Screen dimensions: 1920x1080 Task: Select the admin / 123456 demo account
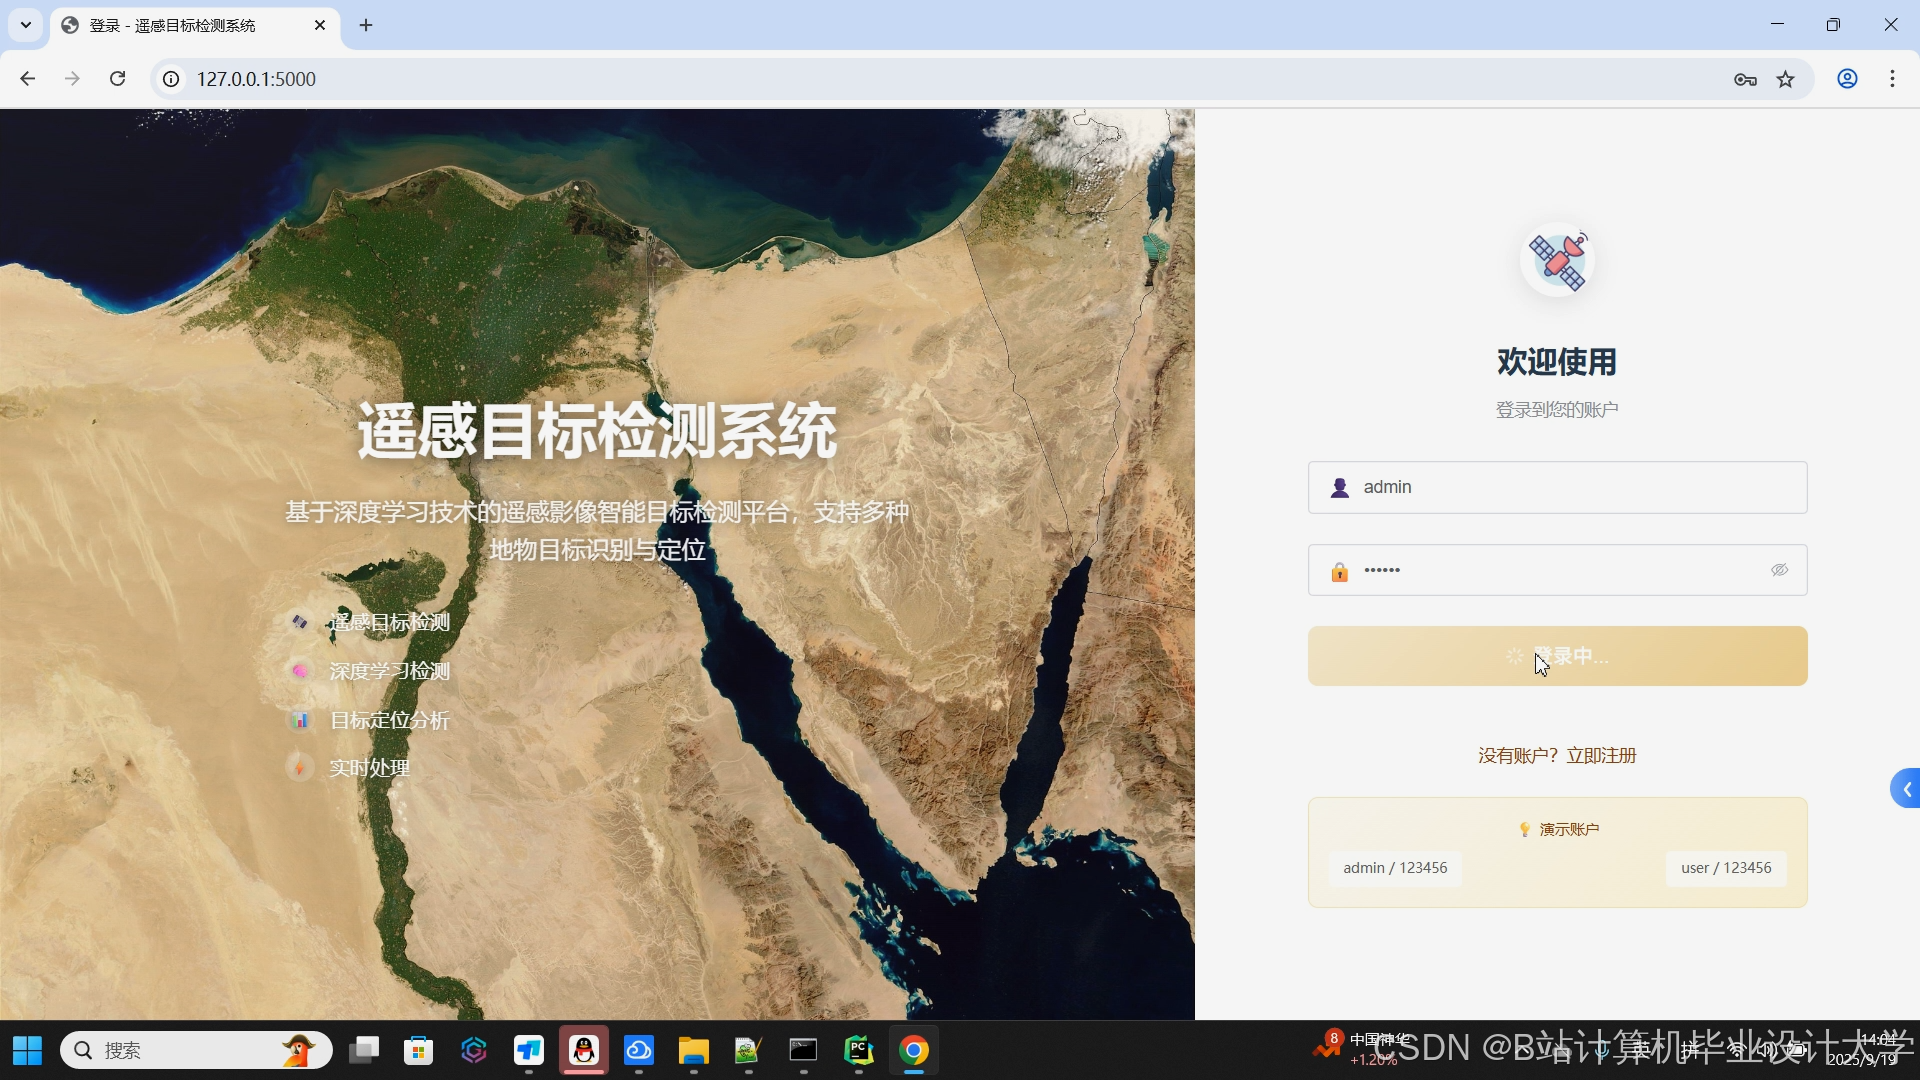[1395, 868]
